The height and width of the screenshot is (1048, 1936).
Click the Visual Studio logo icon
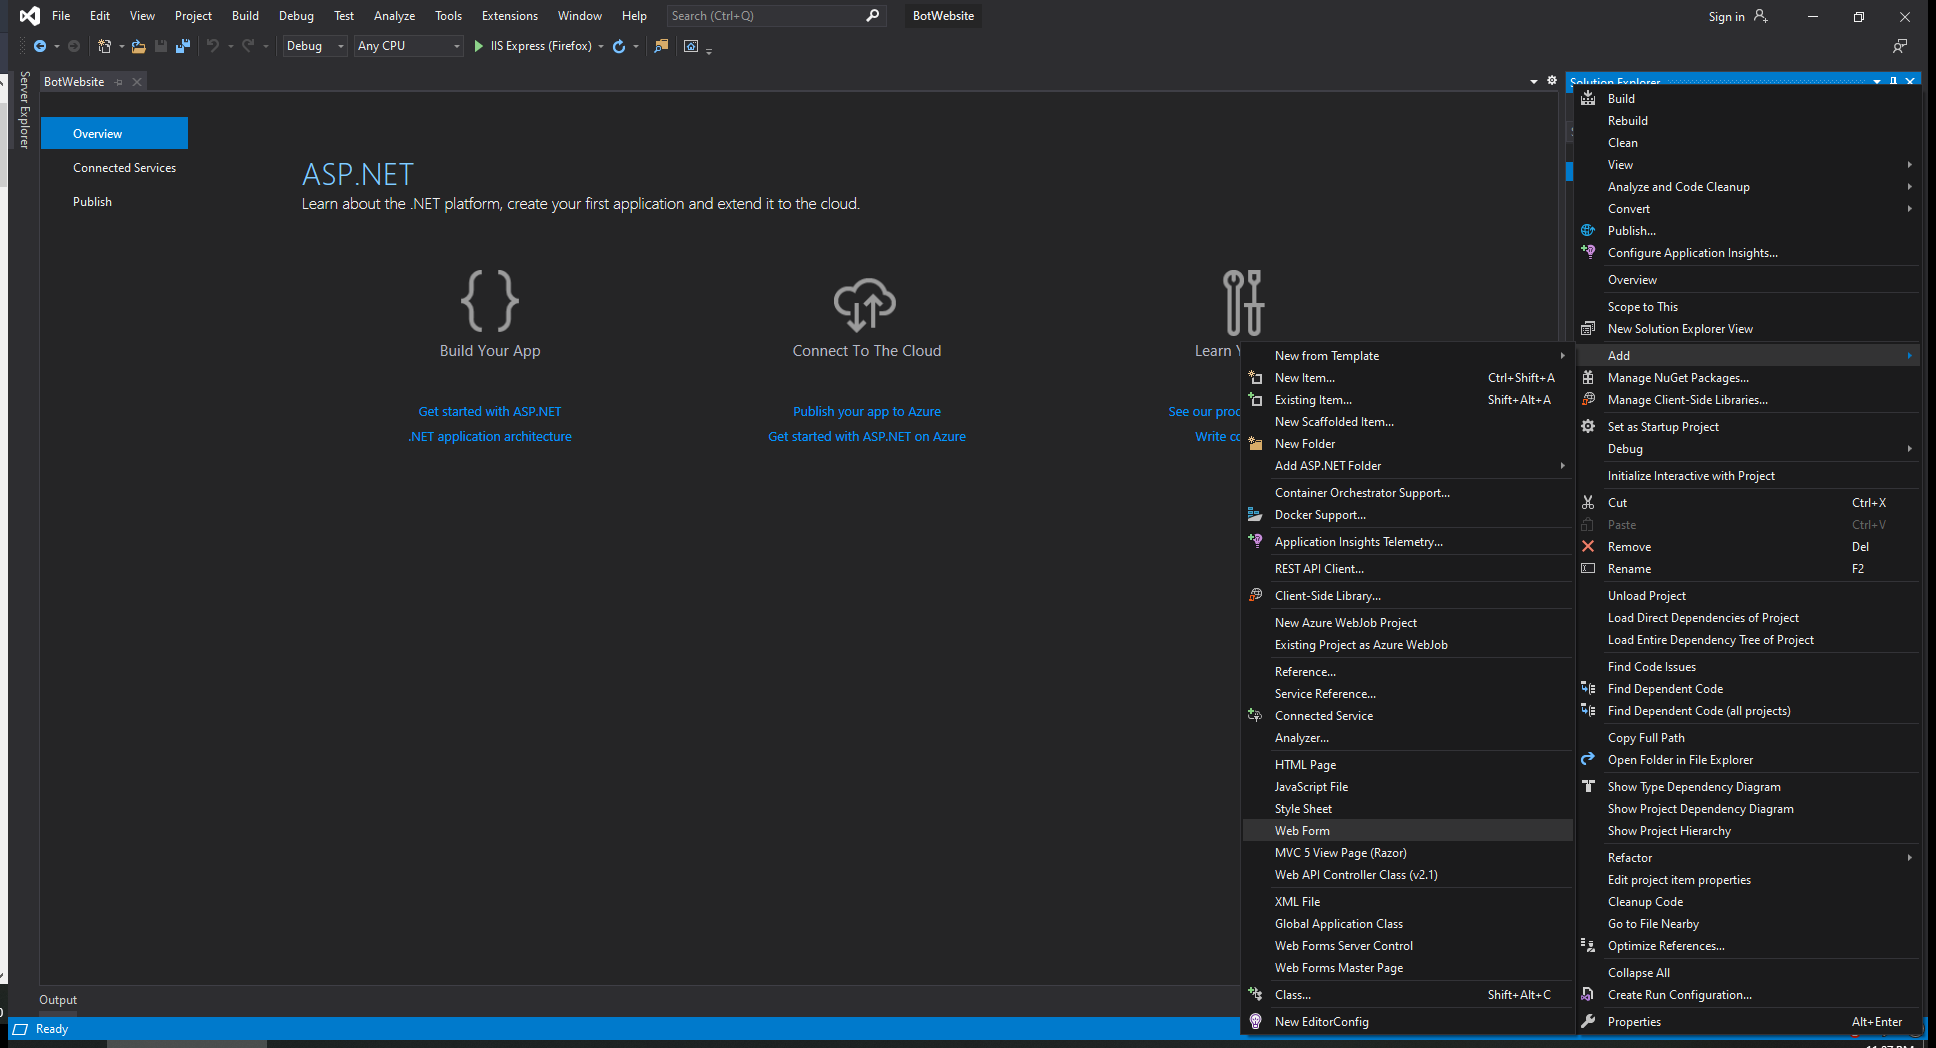pyautogui.click(x=30, y=16)
